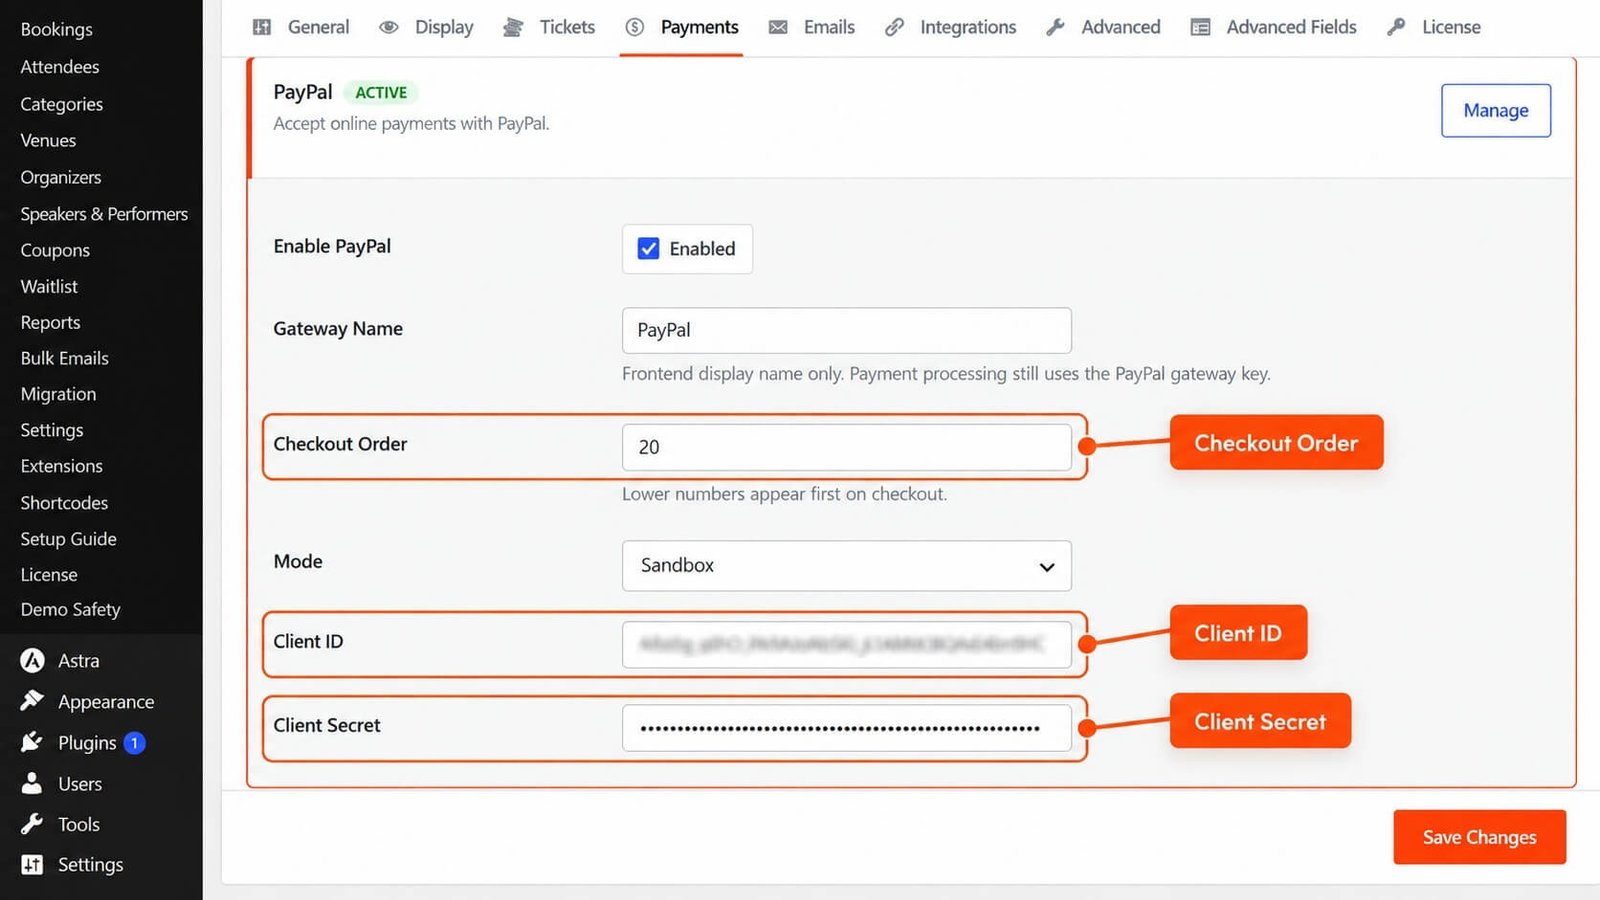The width and height of the screenshot is (1600, 900).
Task: Open the Advanced Fields tab
Action: pos(1273,27)
